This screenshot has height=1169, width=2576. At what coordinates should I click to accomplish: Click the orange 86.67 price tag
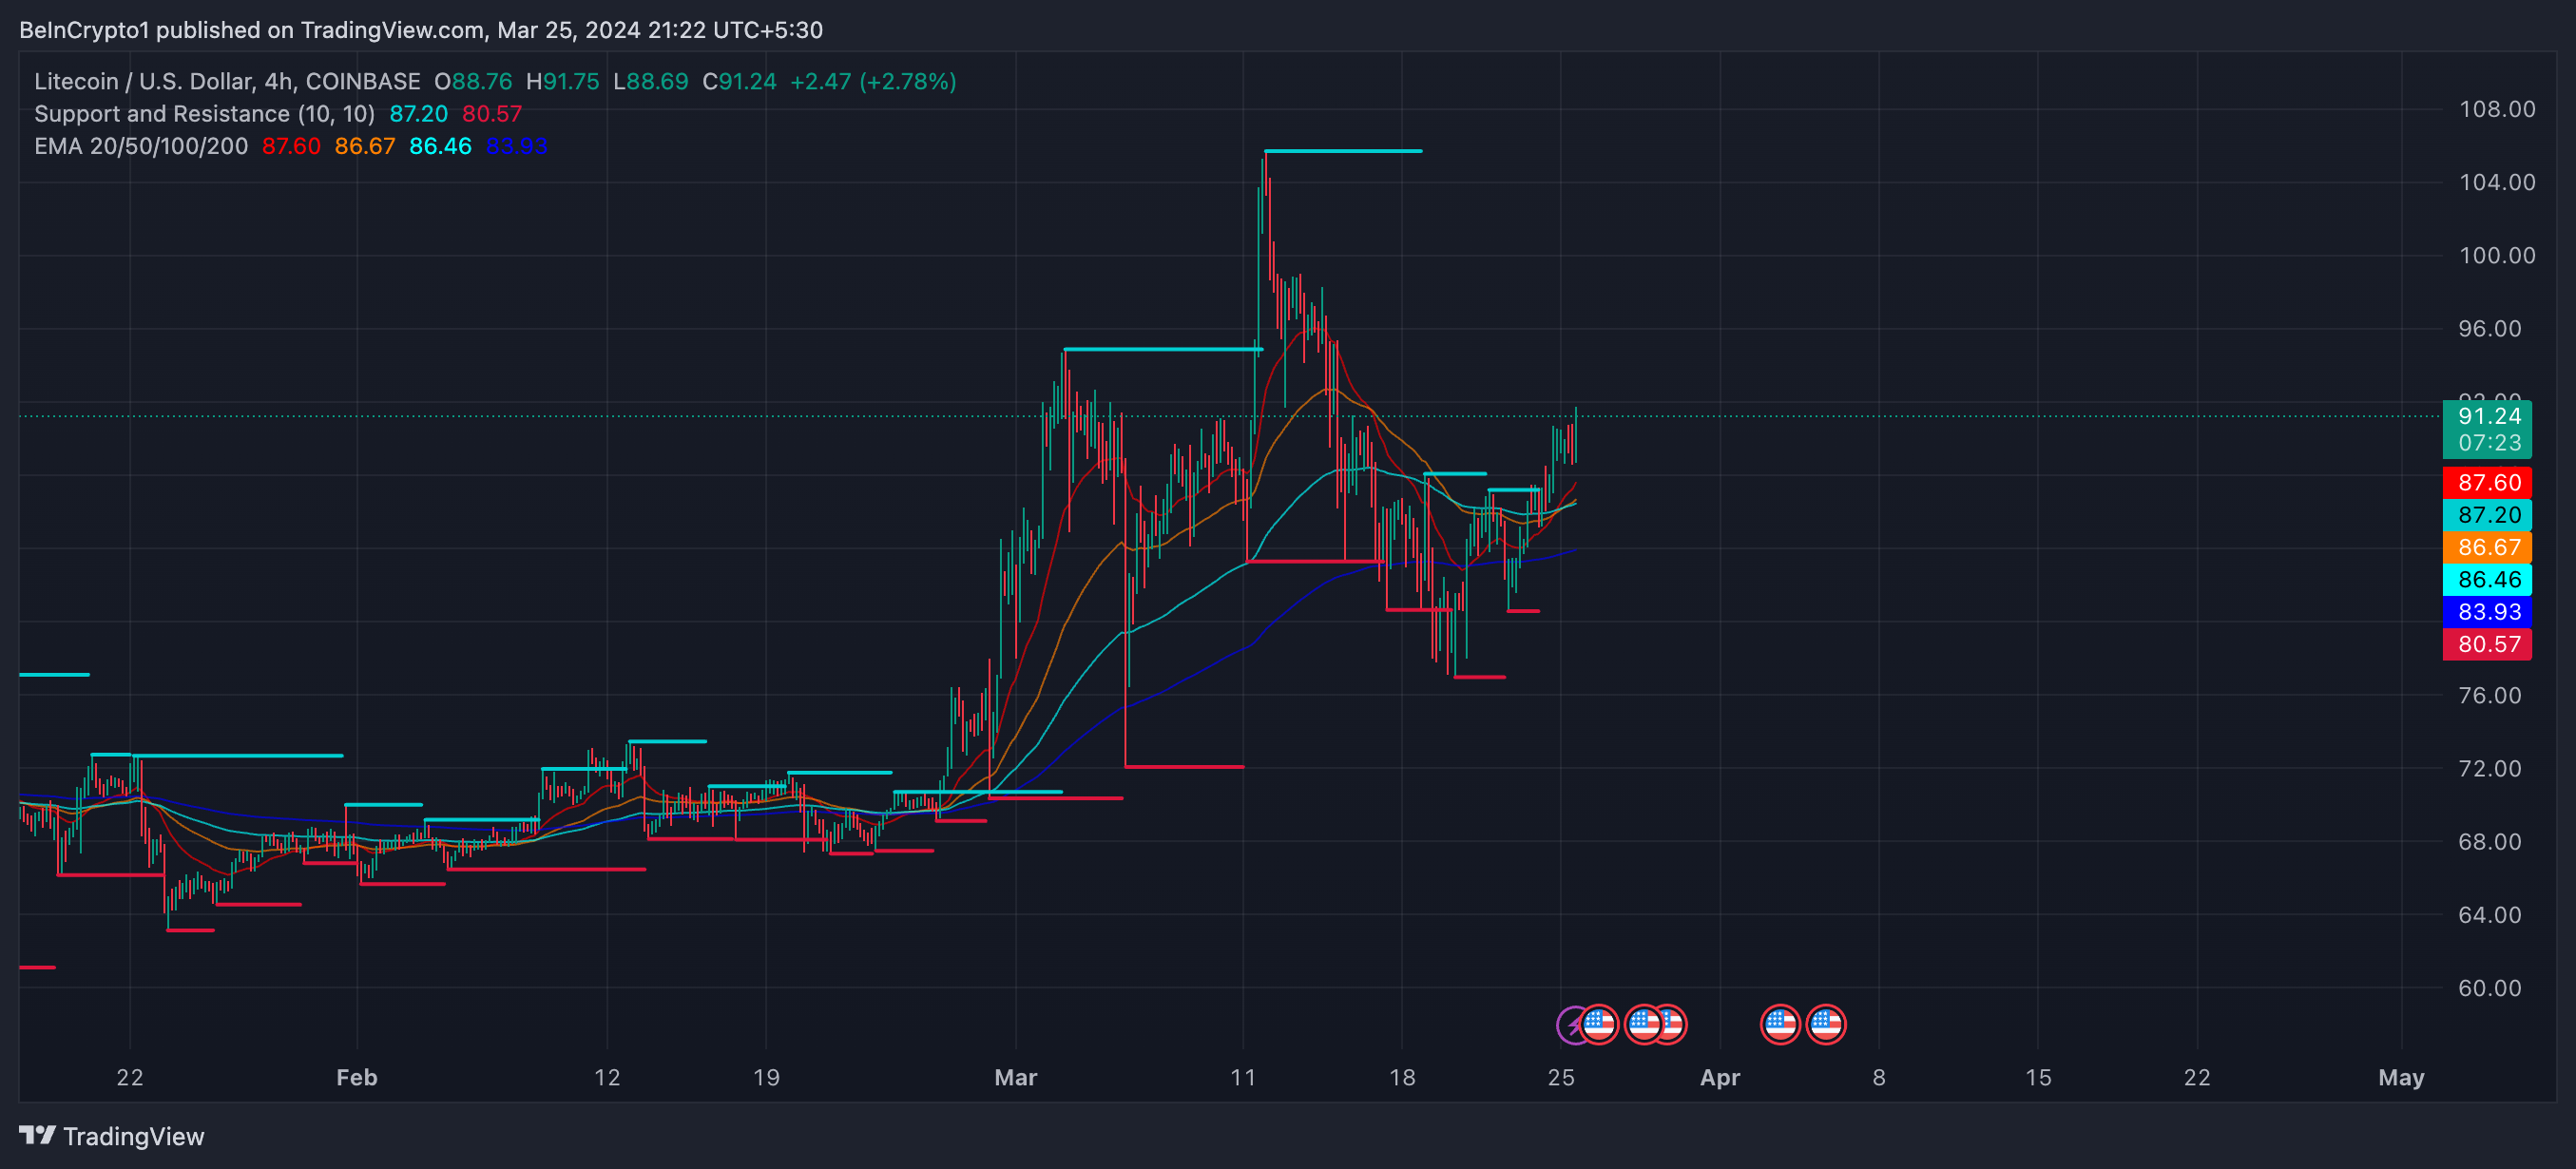tap(2487, 547)
